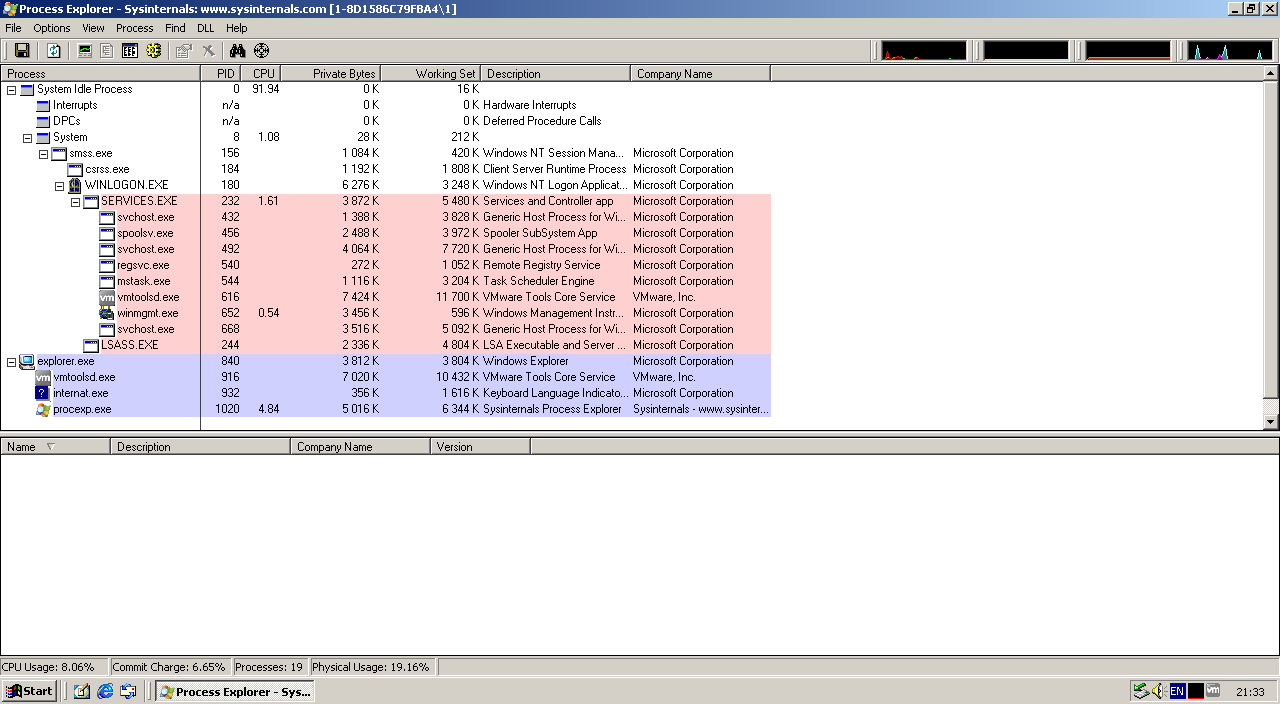Toggle Show Process Tree toolbar icon
This screenshot has width=1280, height=704.
click(107, 50)
